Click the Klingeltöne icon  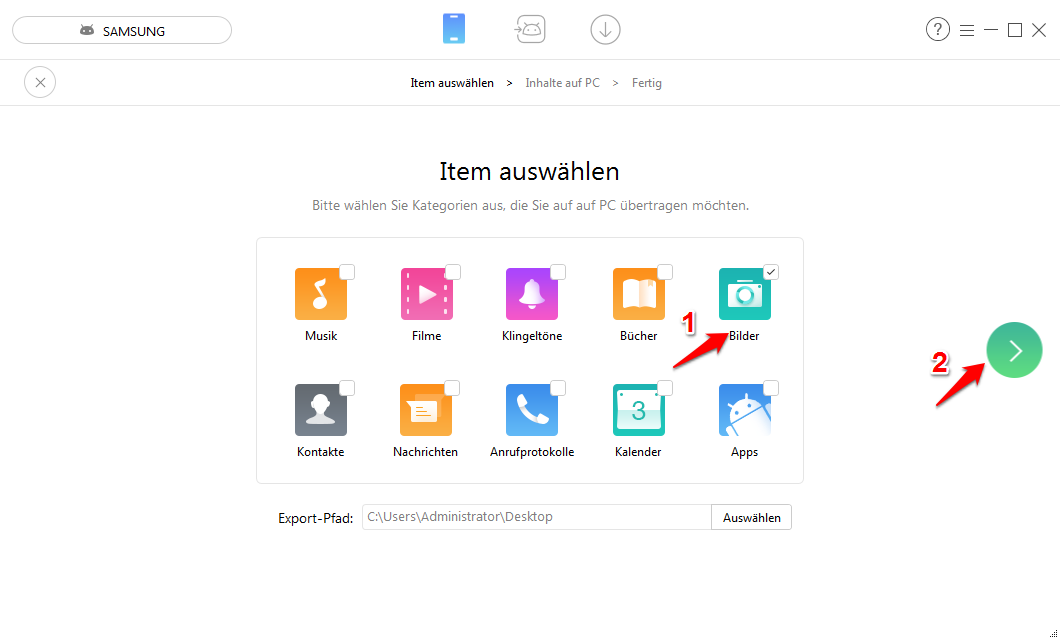coord(532,293)
